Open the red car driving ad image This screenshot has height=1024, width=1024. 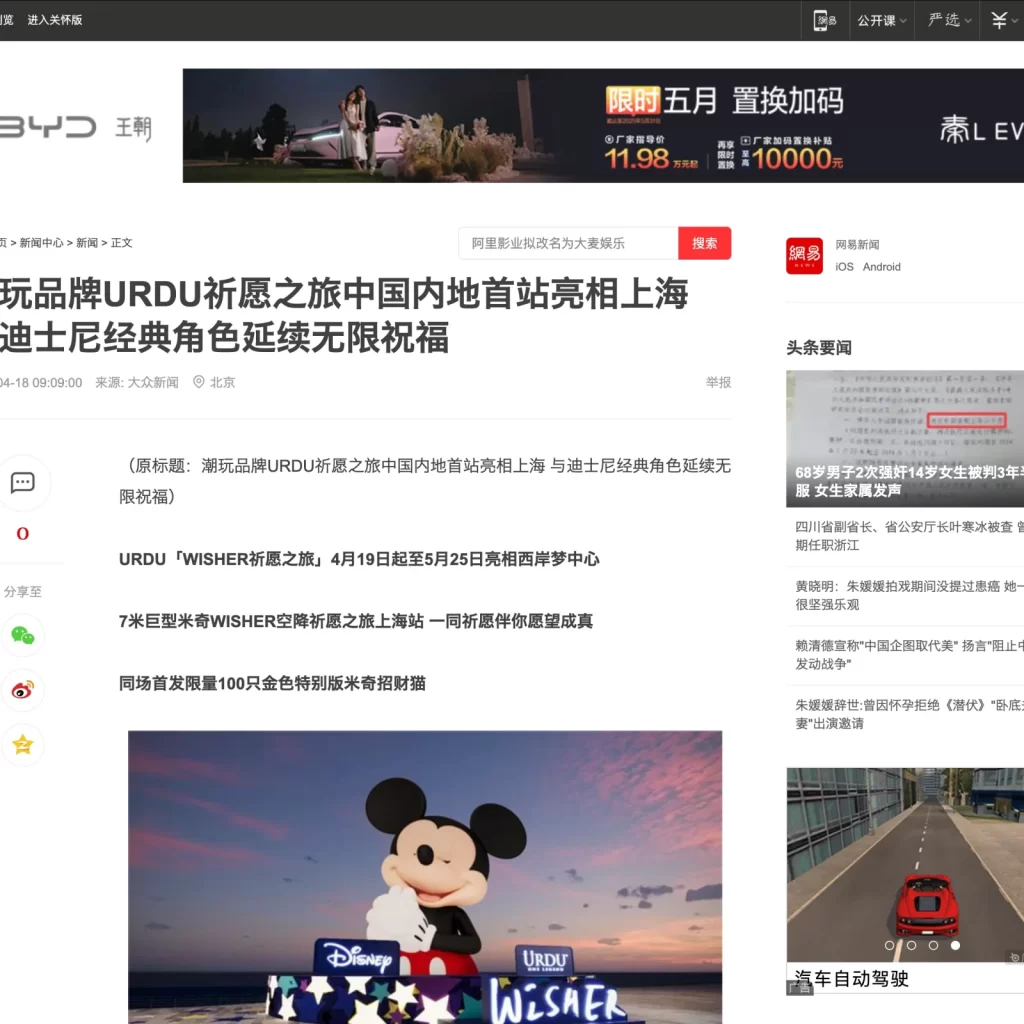[x=904, y=865]
